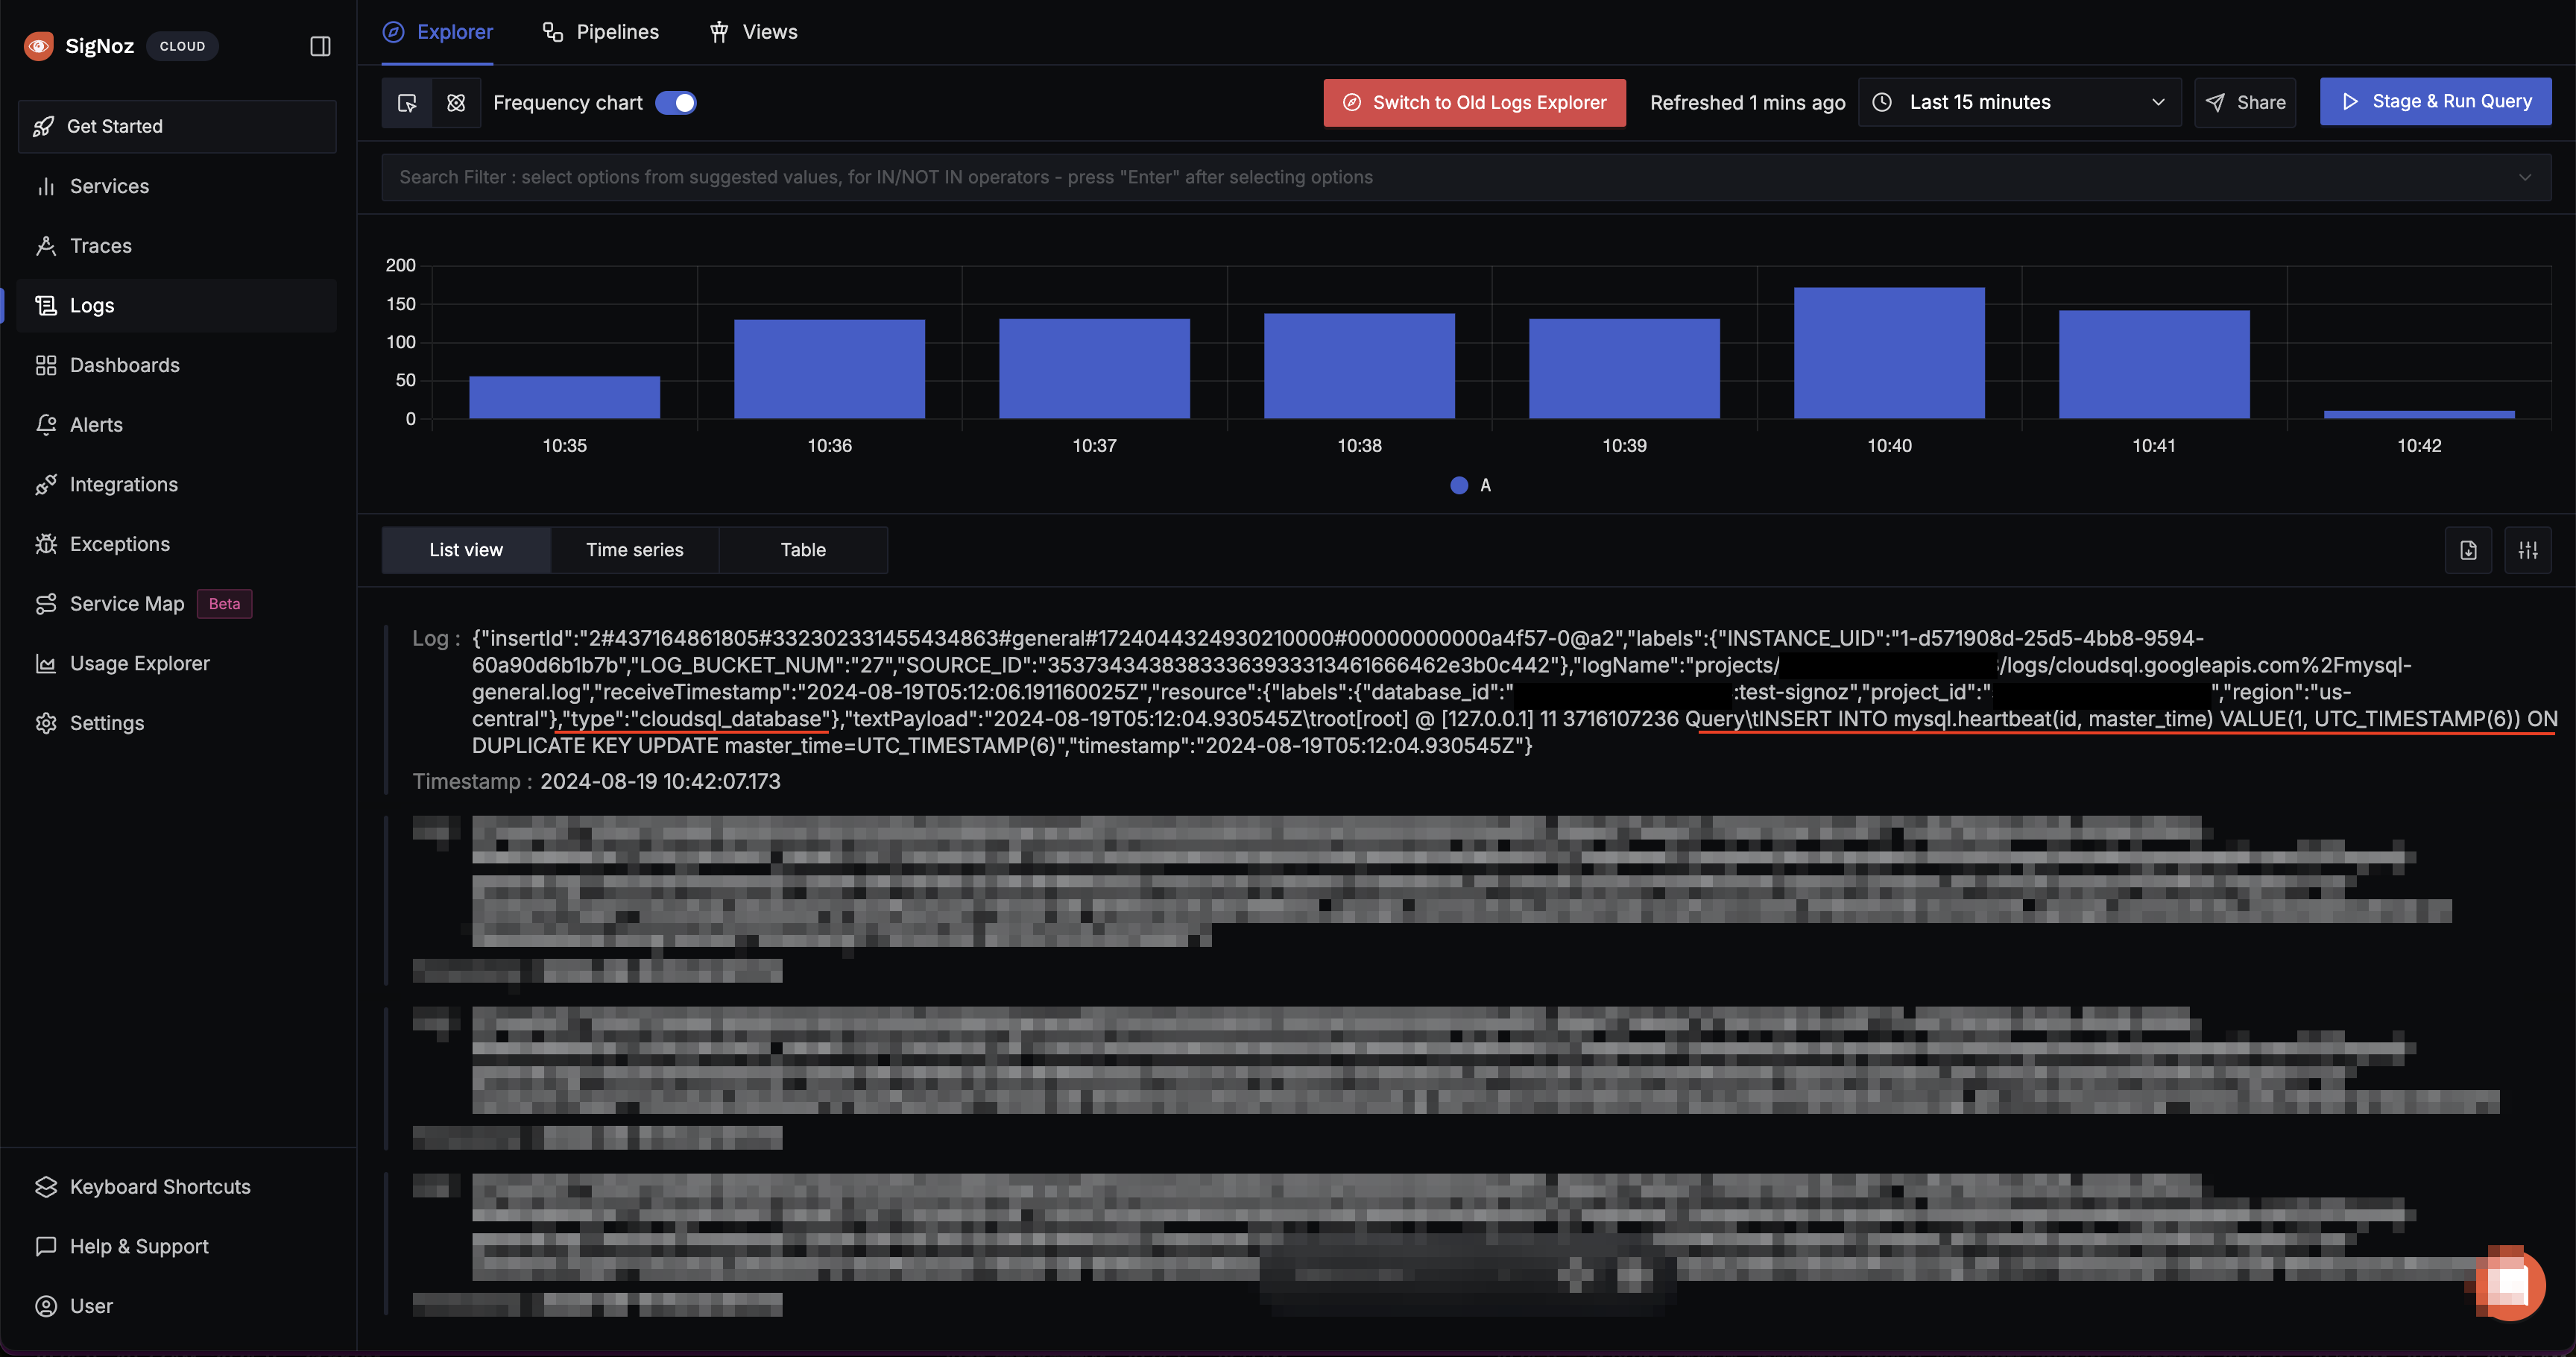The width and height of the screenshot is (2576, 1357).
Task: Click the Share paper plane icon
Action: click(x=2216, y=102)
